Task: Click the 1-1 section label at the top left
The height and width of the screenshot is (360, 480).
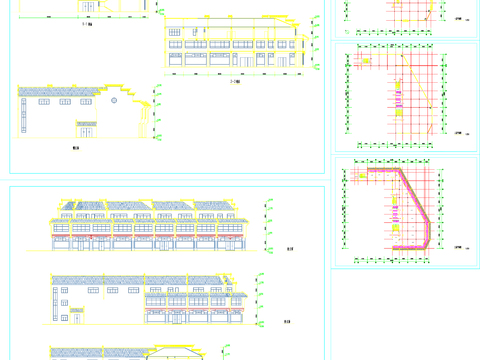Action: 87,24
